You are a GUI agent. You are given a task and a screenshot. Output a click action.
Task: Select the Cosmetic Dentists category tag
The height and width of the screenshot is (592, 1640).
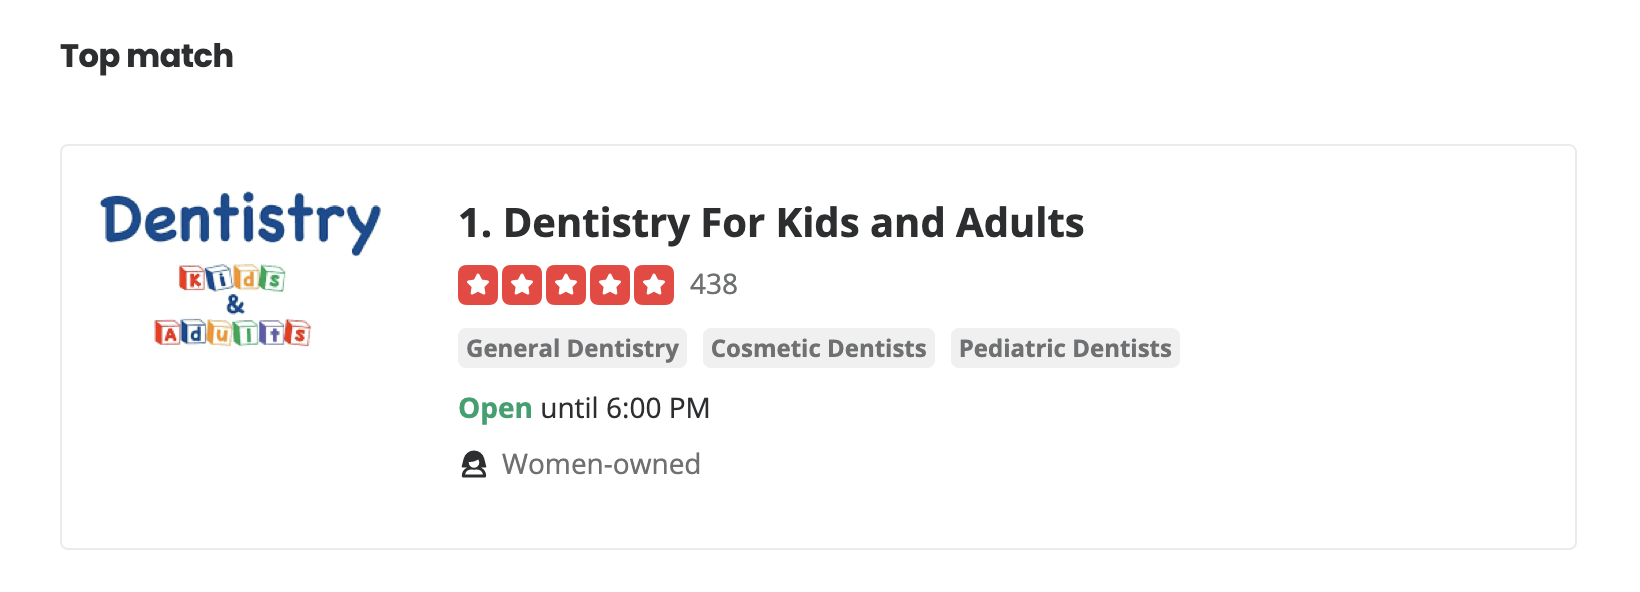click(x=818, y=348)
